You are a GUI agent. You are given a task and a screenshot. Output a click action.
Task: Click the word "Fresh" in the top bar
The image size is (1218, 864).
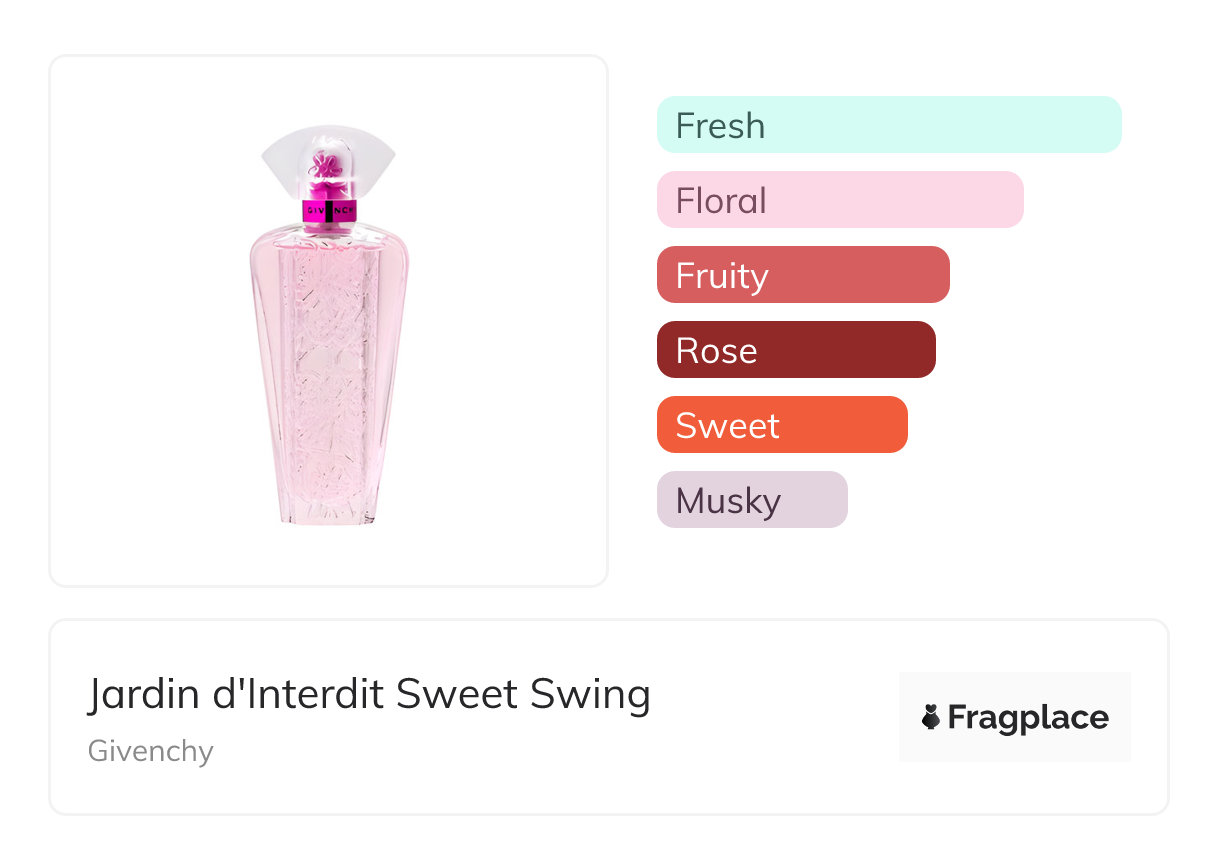pyautogui.click(x=720, y=126)
